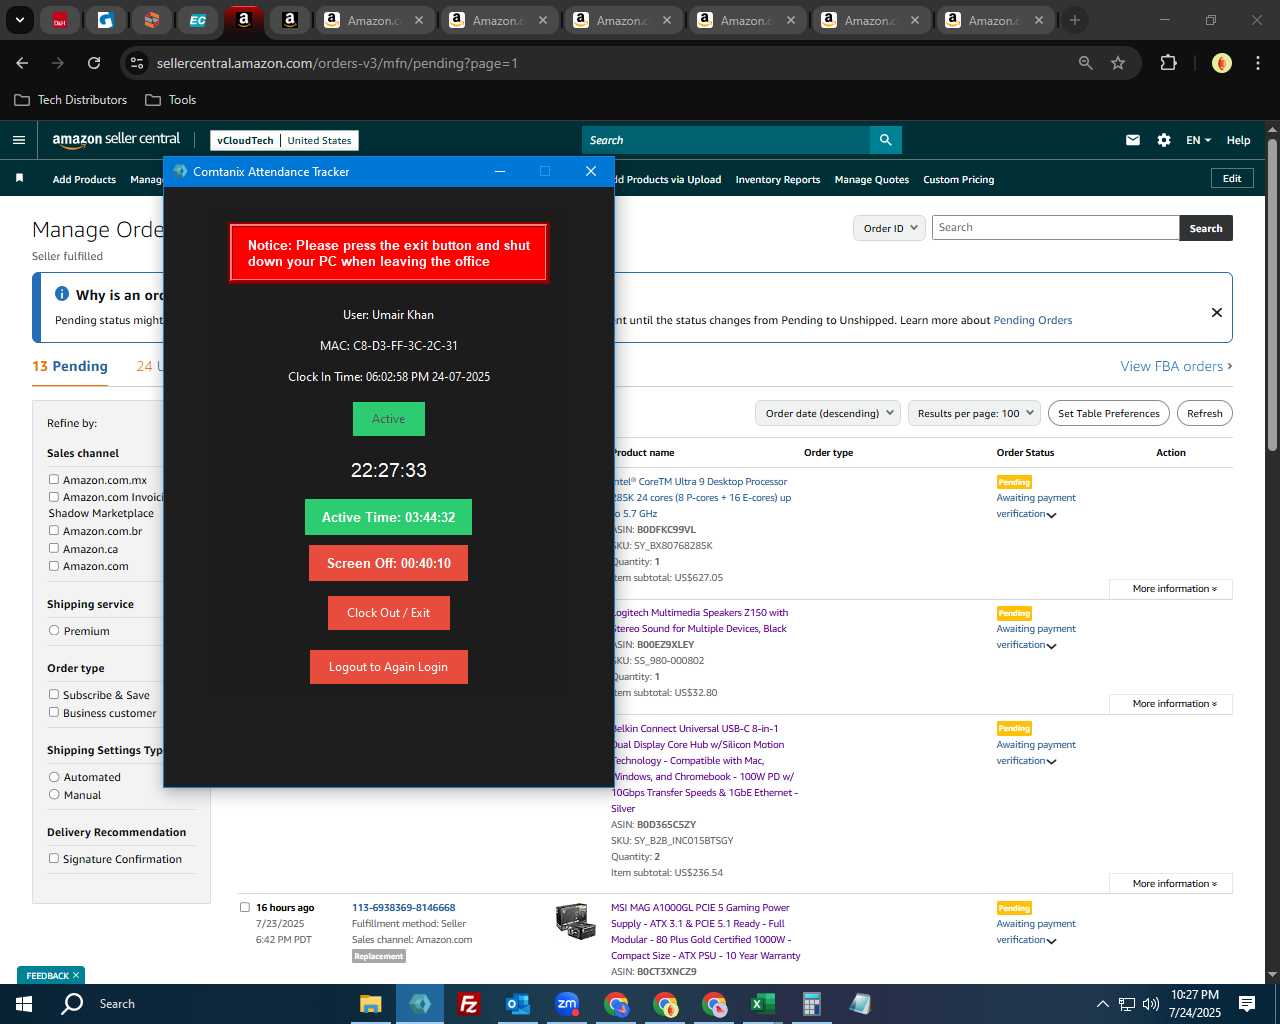
Task: Open File Explorer from the taskbar
Action: [x=371, y=1004]
